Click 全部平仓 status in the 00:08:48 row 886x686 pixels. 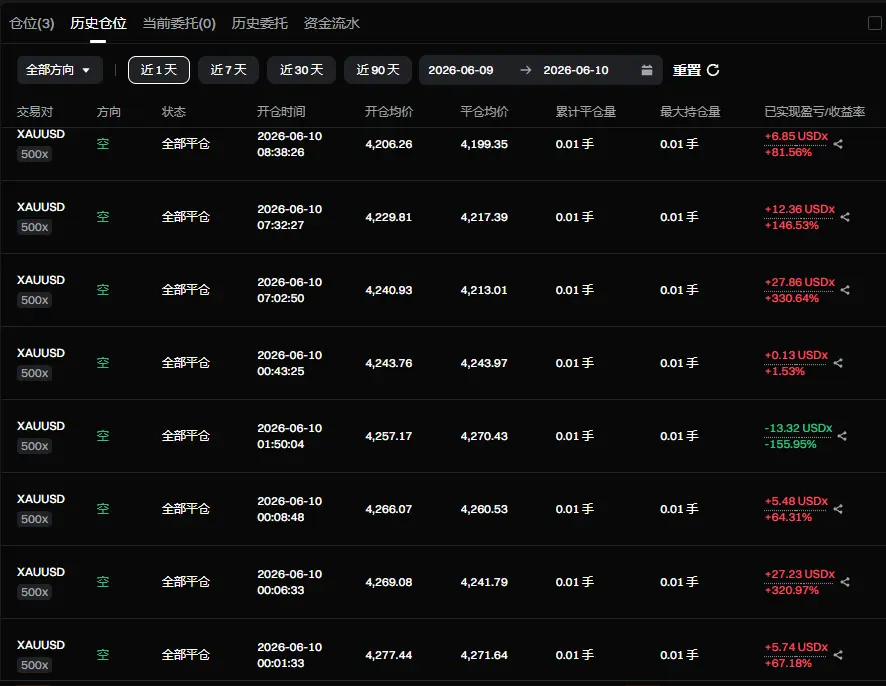tap(185, 509)
